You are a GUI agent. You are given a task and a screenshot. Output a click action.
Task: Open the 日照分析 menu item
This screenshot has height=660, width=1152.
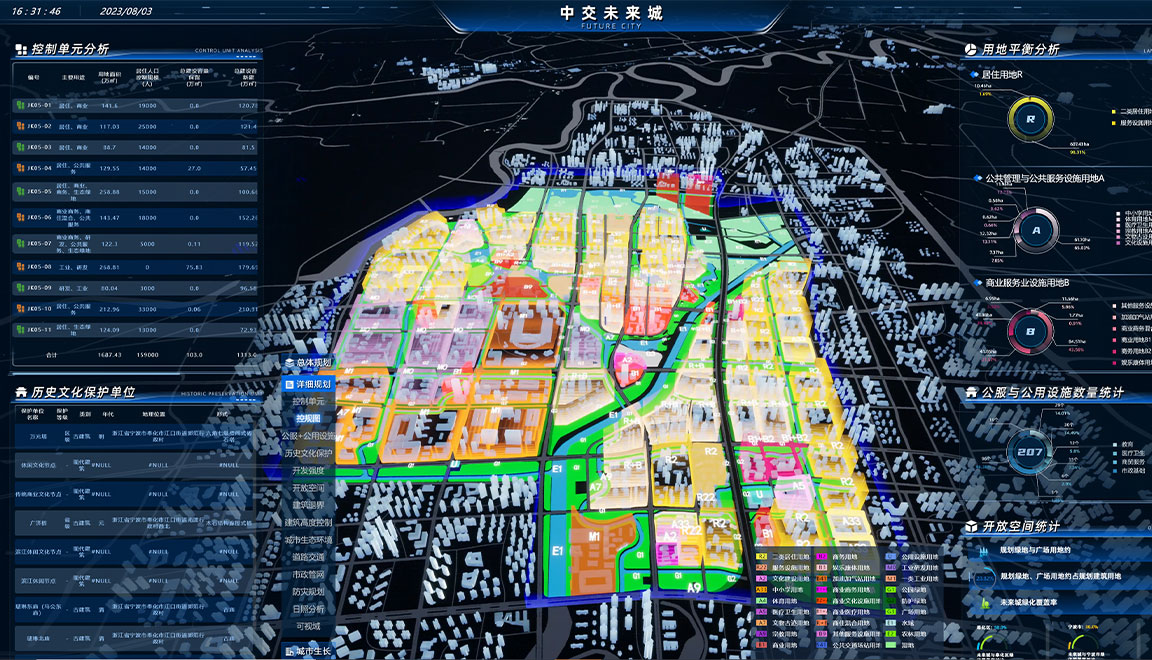pos(308,609)
